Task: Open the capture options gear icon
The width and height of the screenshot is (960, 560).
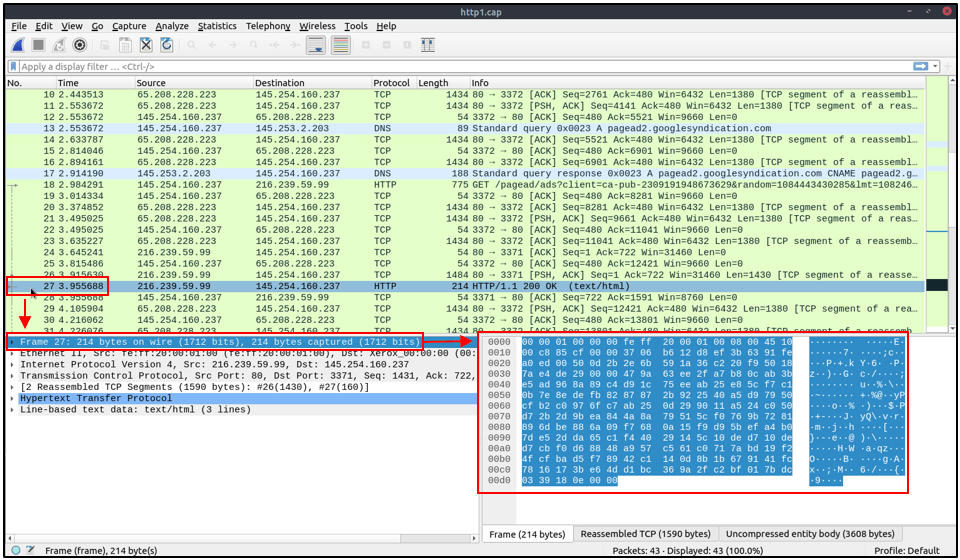Action: click(x=80, y=45)
